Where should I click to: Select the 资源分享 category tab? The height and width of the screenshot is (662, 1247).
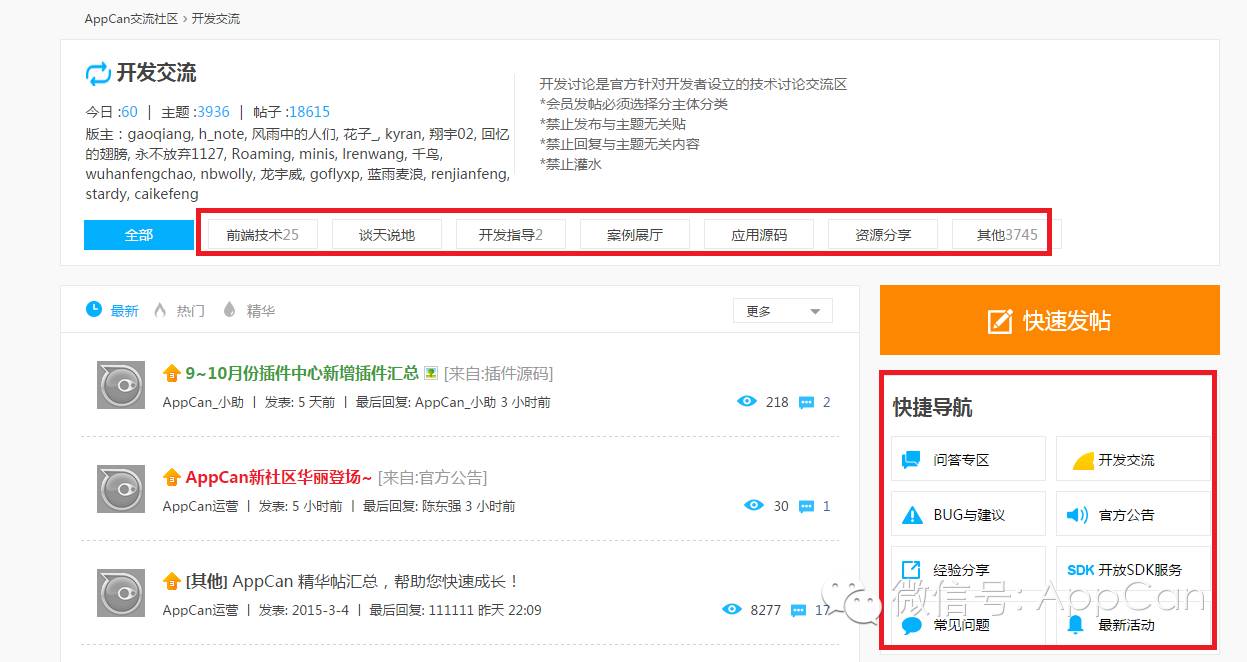tap(883, 235)
